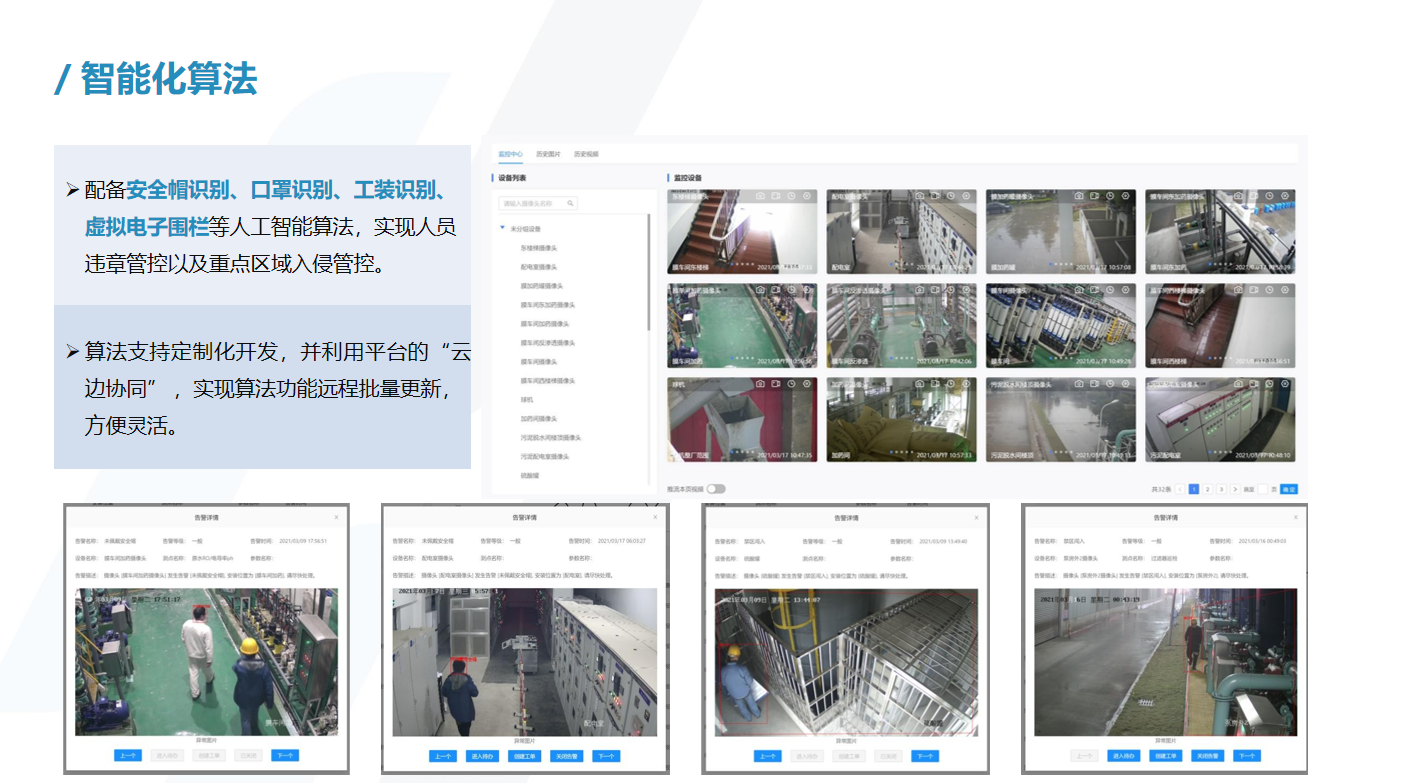
Task: Click the device search magnifier icon
Action: (571, 203)
